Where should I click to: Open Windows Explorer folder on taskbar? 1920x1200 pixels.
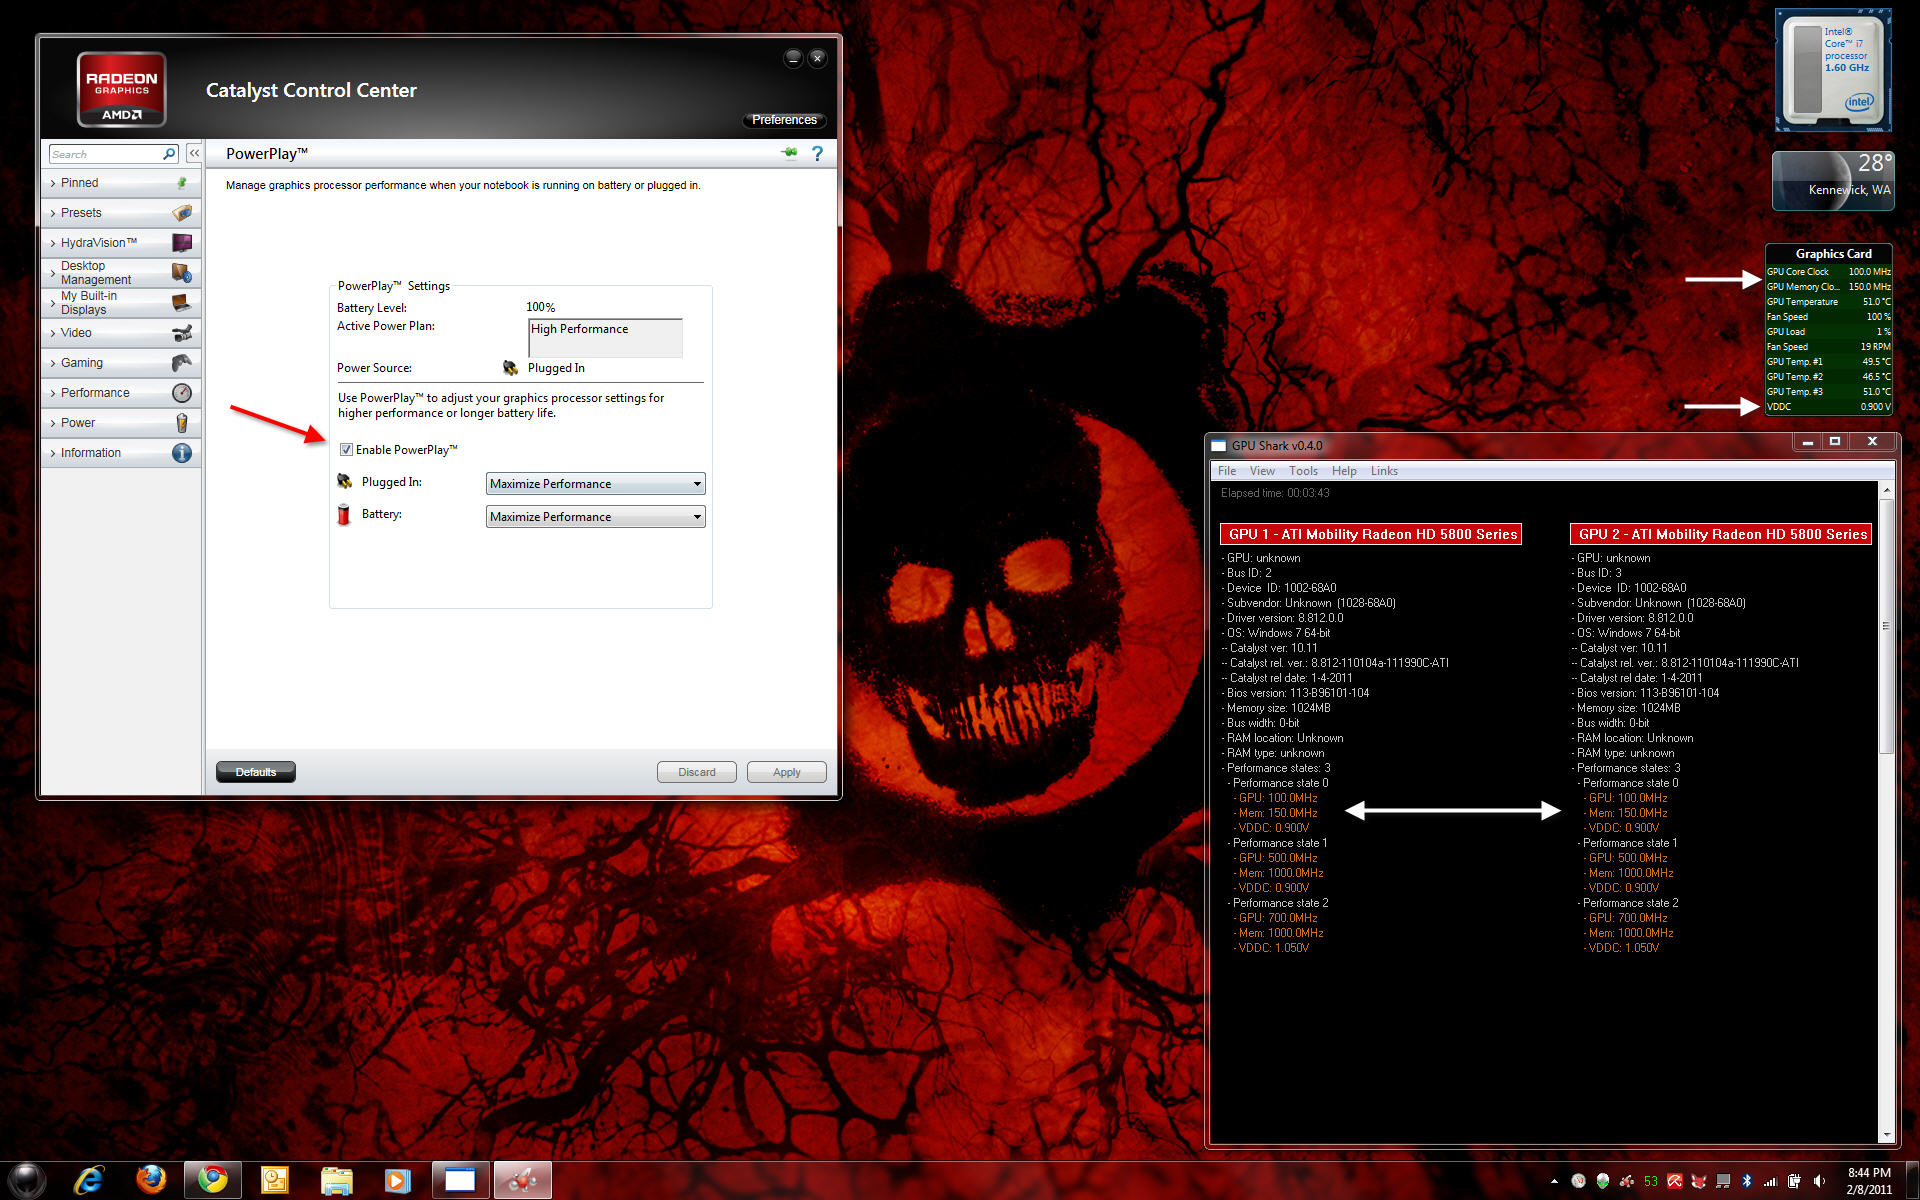click(x=336, y=1180)
